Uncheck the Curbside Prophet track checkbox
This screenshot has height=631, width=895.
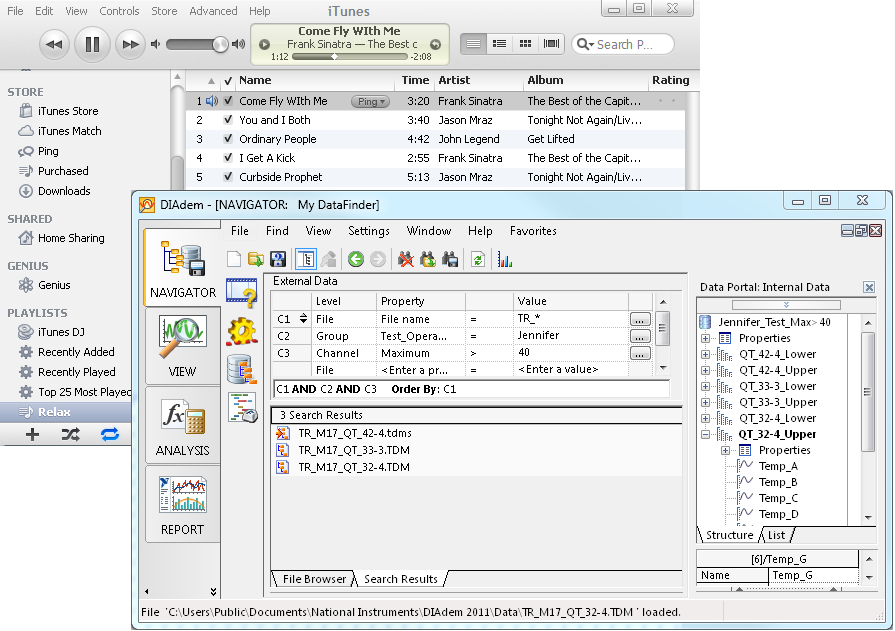coord(228,177)
